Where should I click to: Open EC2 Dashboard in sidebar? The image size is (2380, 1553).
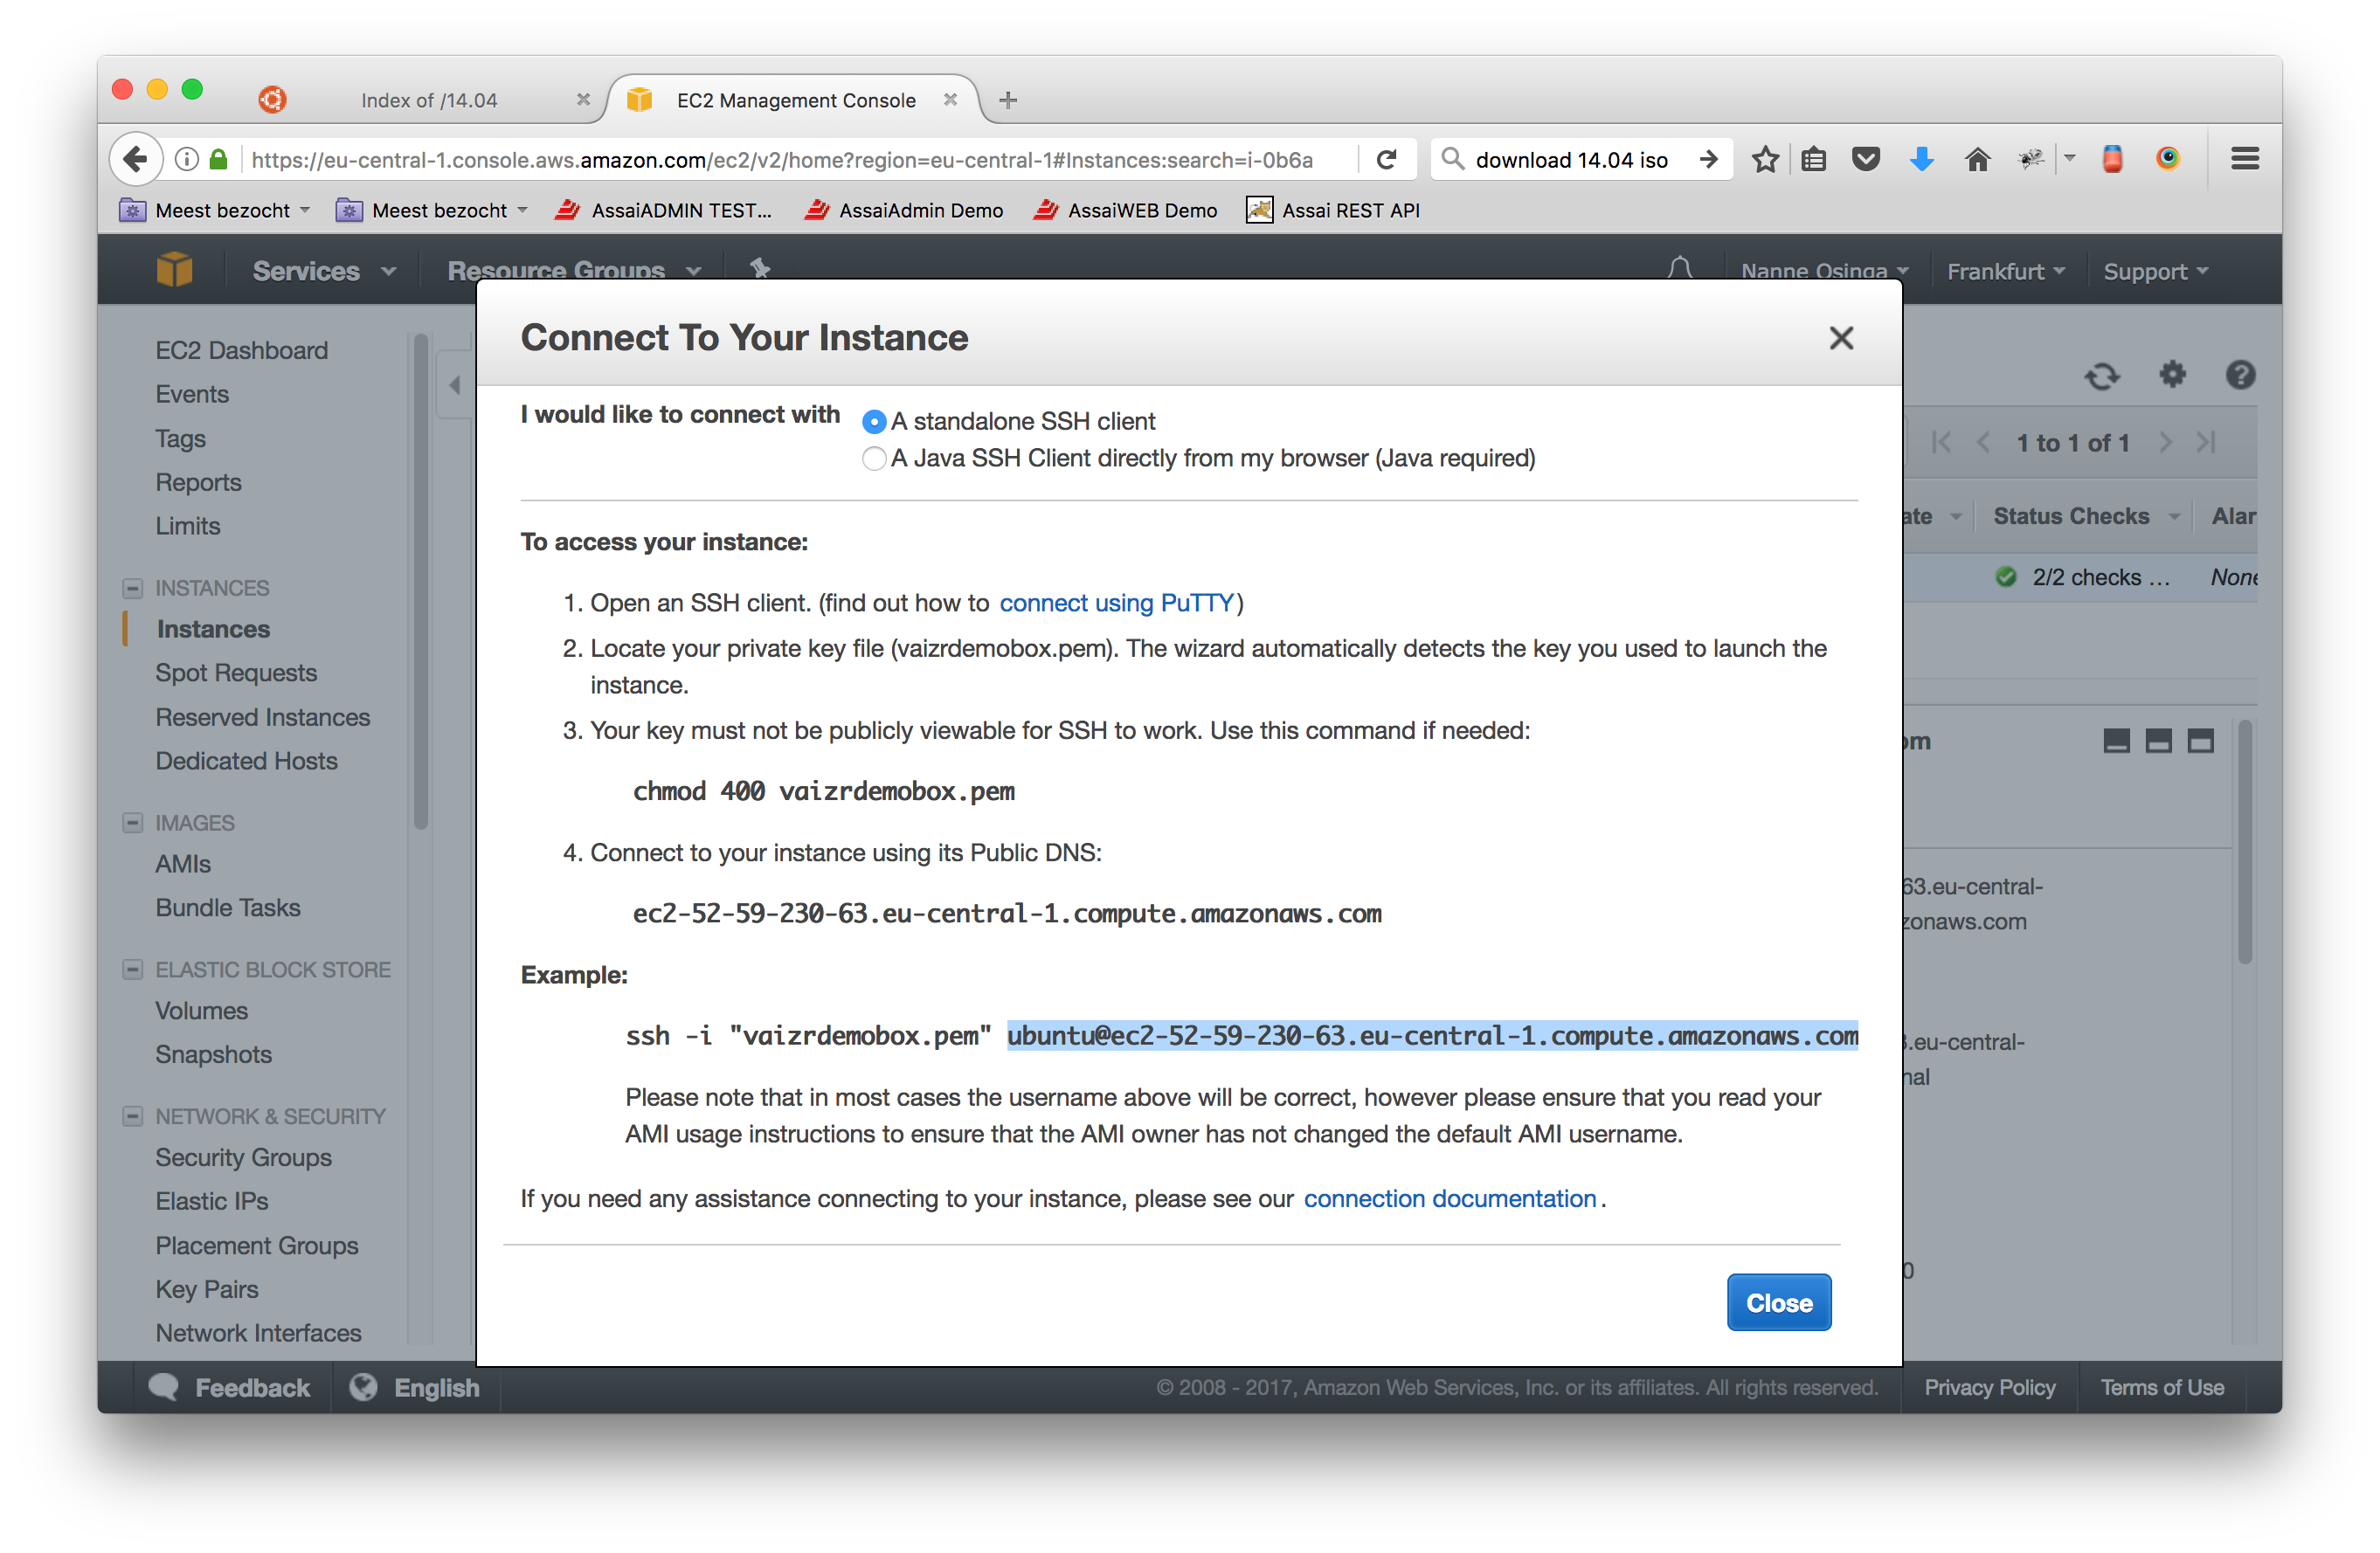[242, 350]
